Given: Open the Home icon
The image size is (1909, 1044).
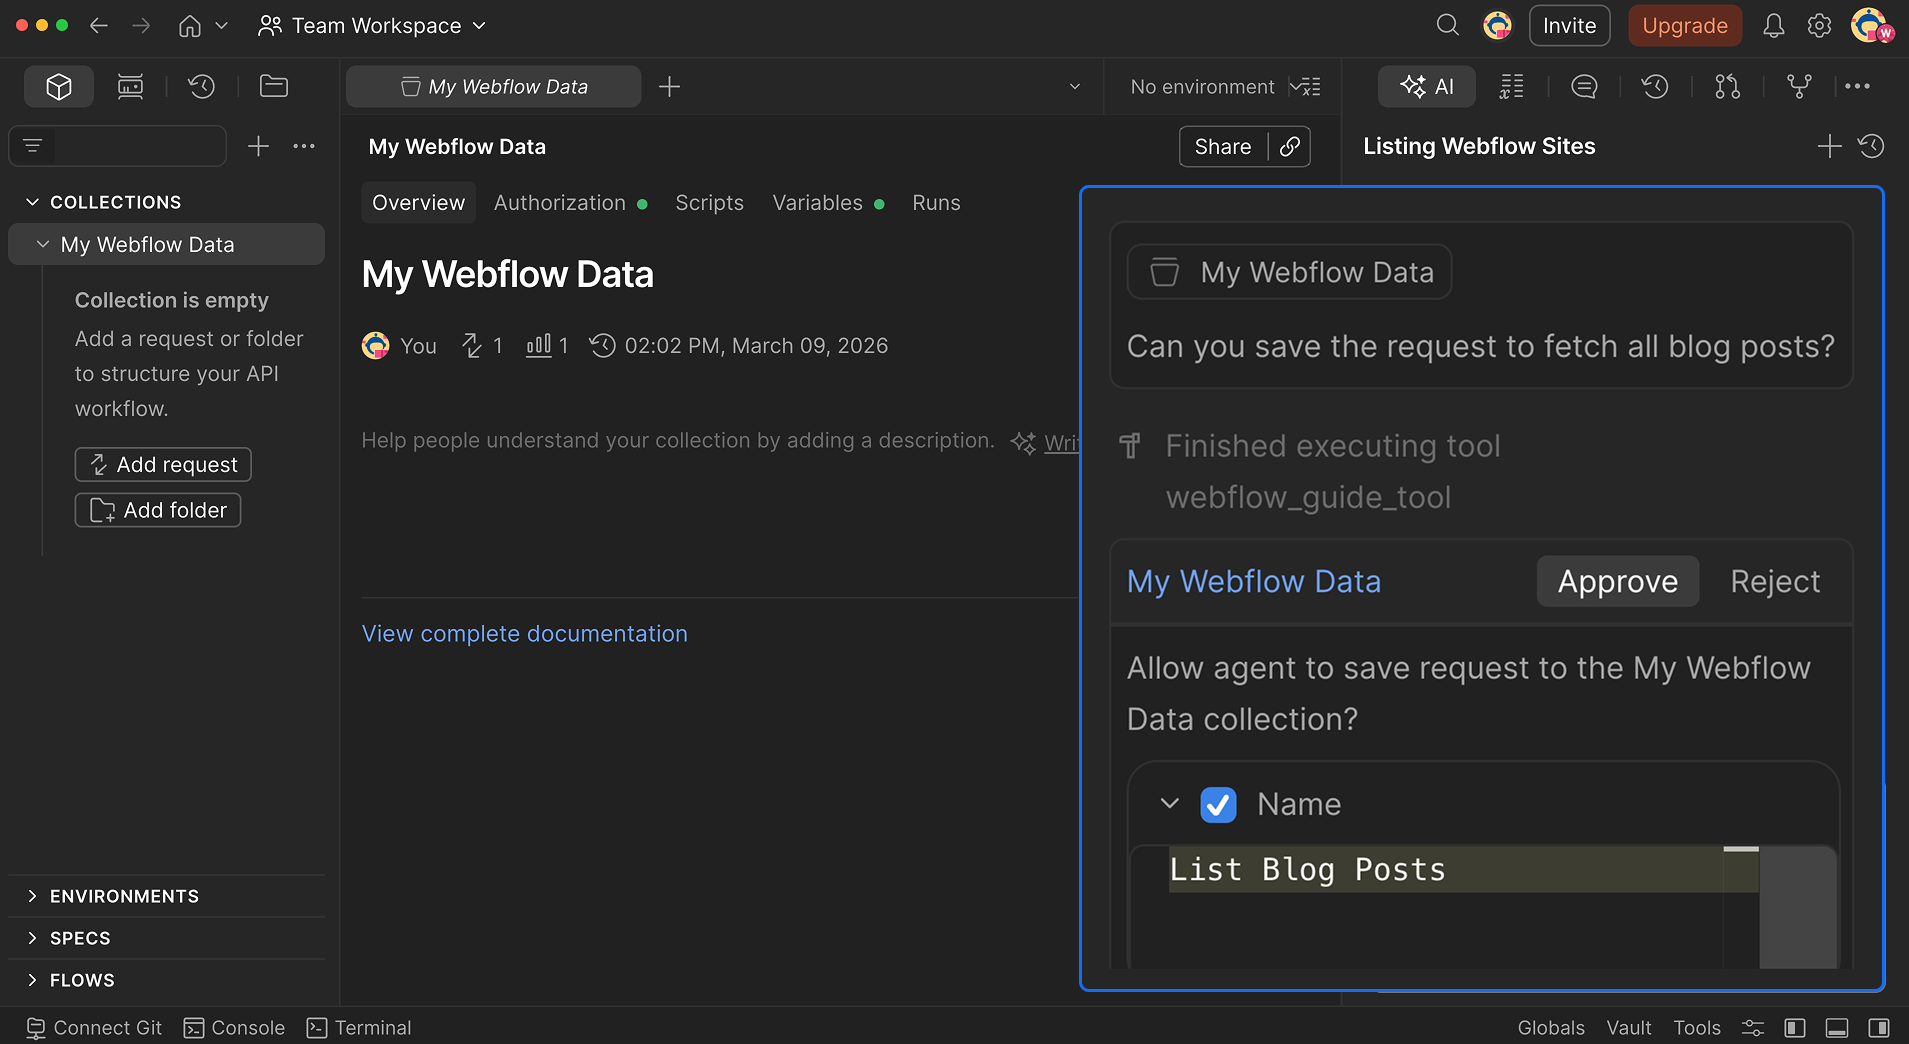Looking at the screenshot, I should tap(190, 26).
